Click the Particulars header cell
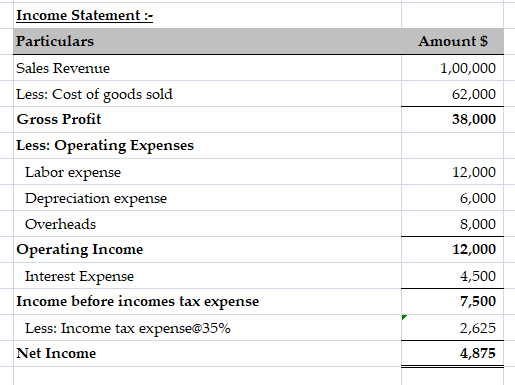Screen dimensions: 515x385 (207, 41)
